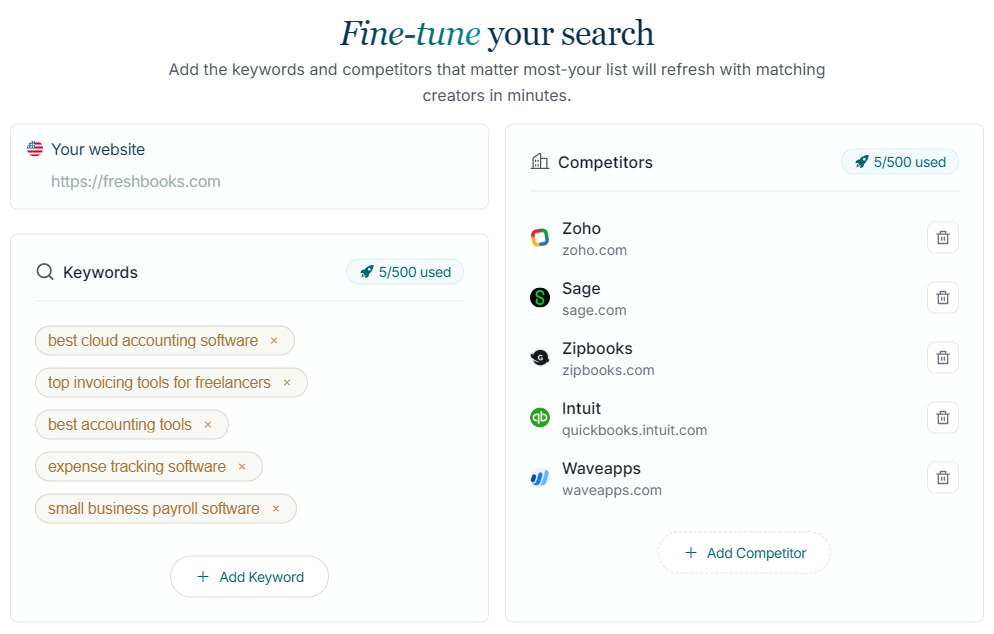Screen dimensions: 994x634
Task: Remove Waveapps with the trash icon
Action: (x=942, y=478)
